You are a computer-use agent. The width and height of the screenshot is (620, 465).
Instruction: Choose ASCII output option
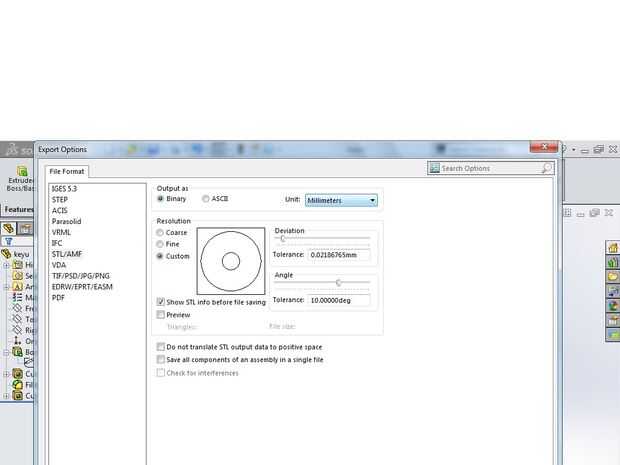[206, 198]
